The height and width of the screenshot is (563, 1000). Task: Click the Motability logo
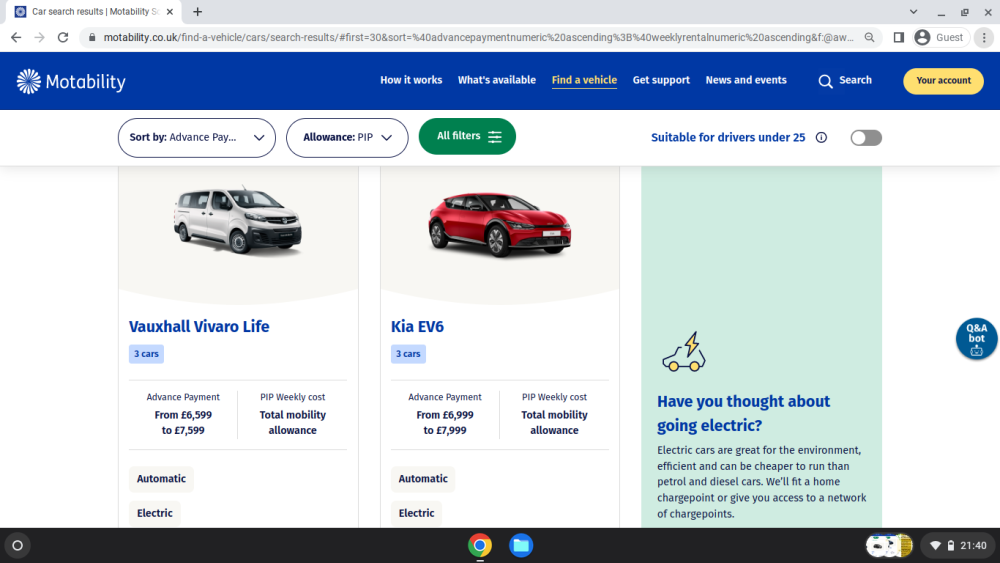click(x=71, y=82)
